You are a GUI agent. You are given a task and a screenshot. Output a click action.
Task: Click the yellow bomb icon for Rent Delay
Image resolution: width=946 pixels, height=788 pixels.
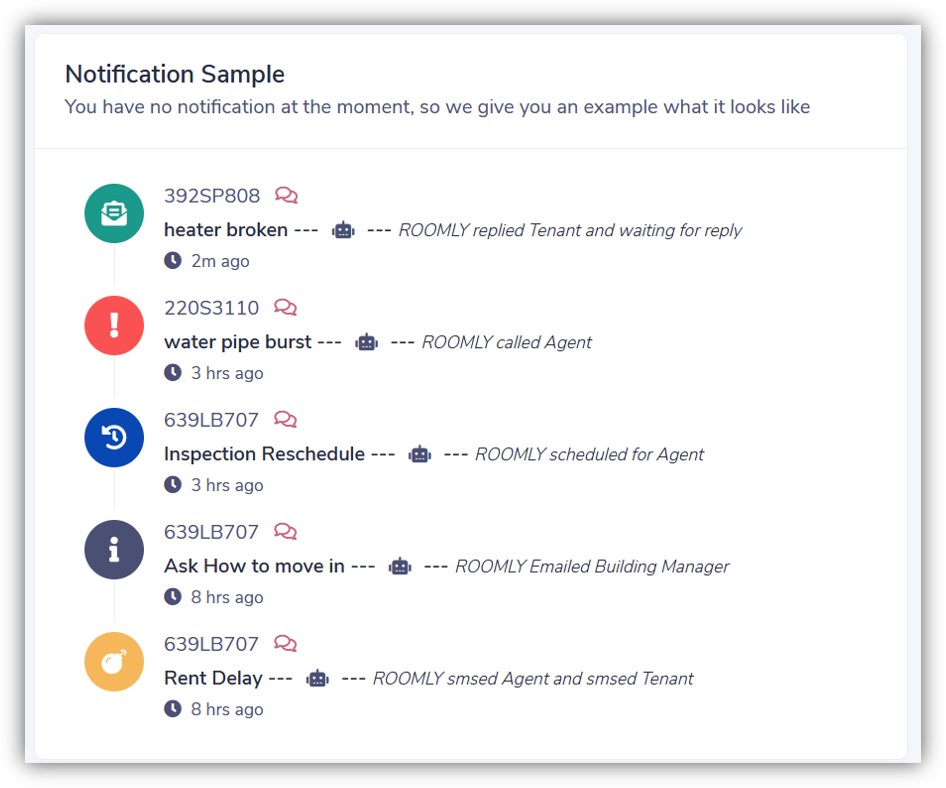(114, 661)
